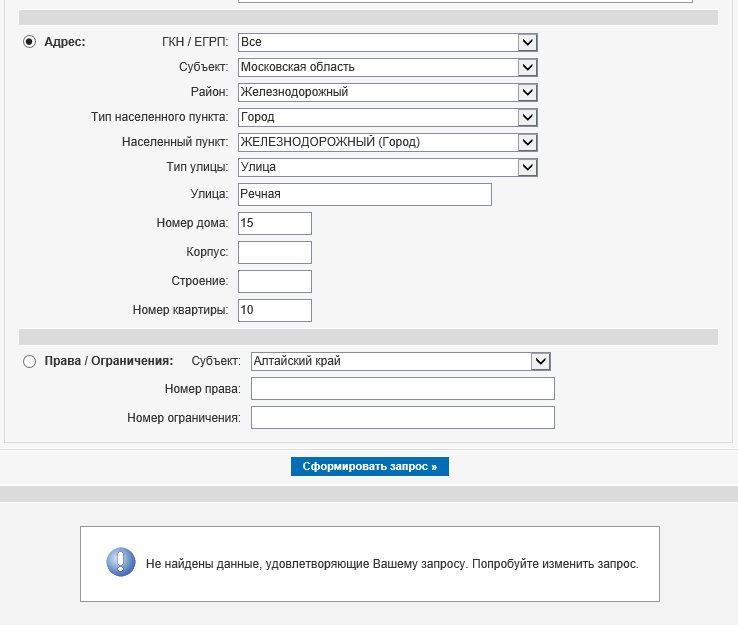This screenshot has width=738, height=625.
Task: Click the ГКН / ЕГРП: label
Action: (x=195, y=42)
